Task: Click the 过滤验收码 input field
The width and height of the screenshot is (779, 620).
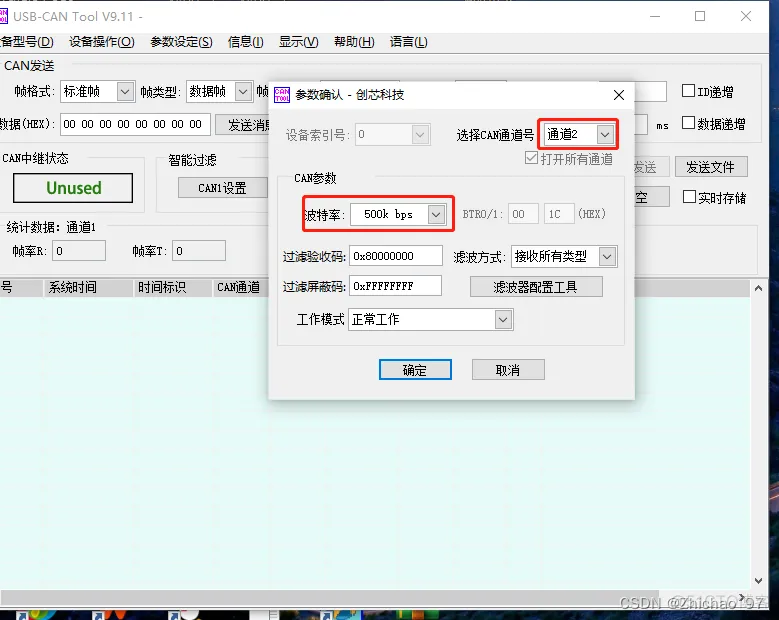Action: pyautogui.click(x=395, y=256)
